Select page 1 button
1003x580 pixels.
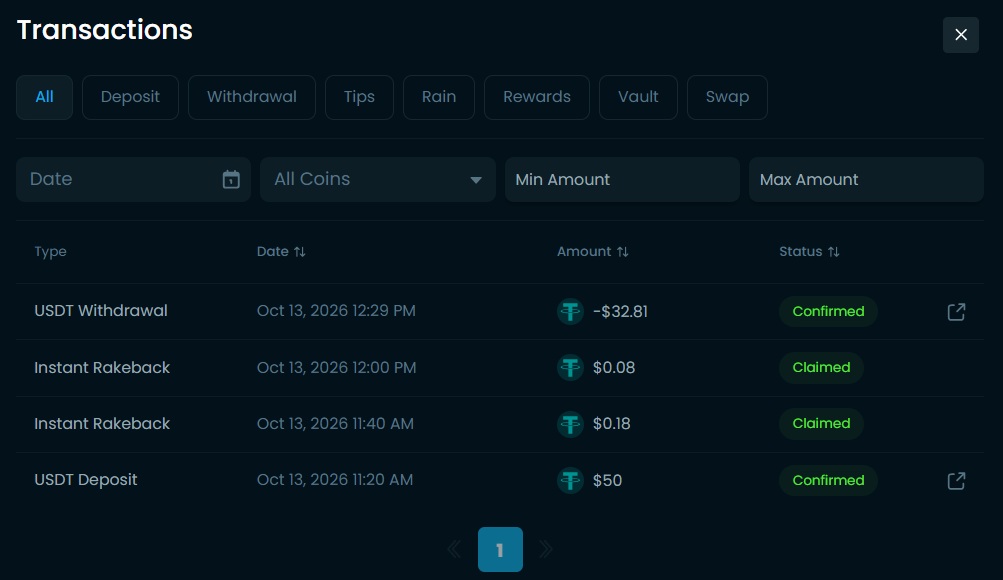[x=500, y=549]
